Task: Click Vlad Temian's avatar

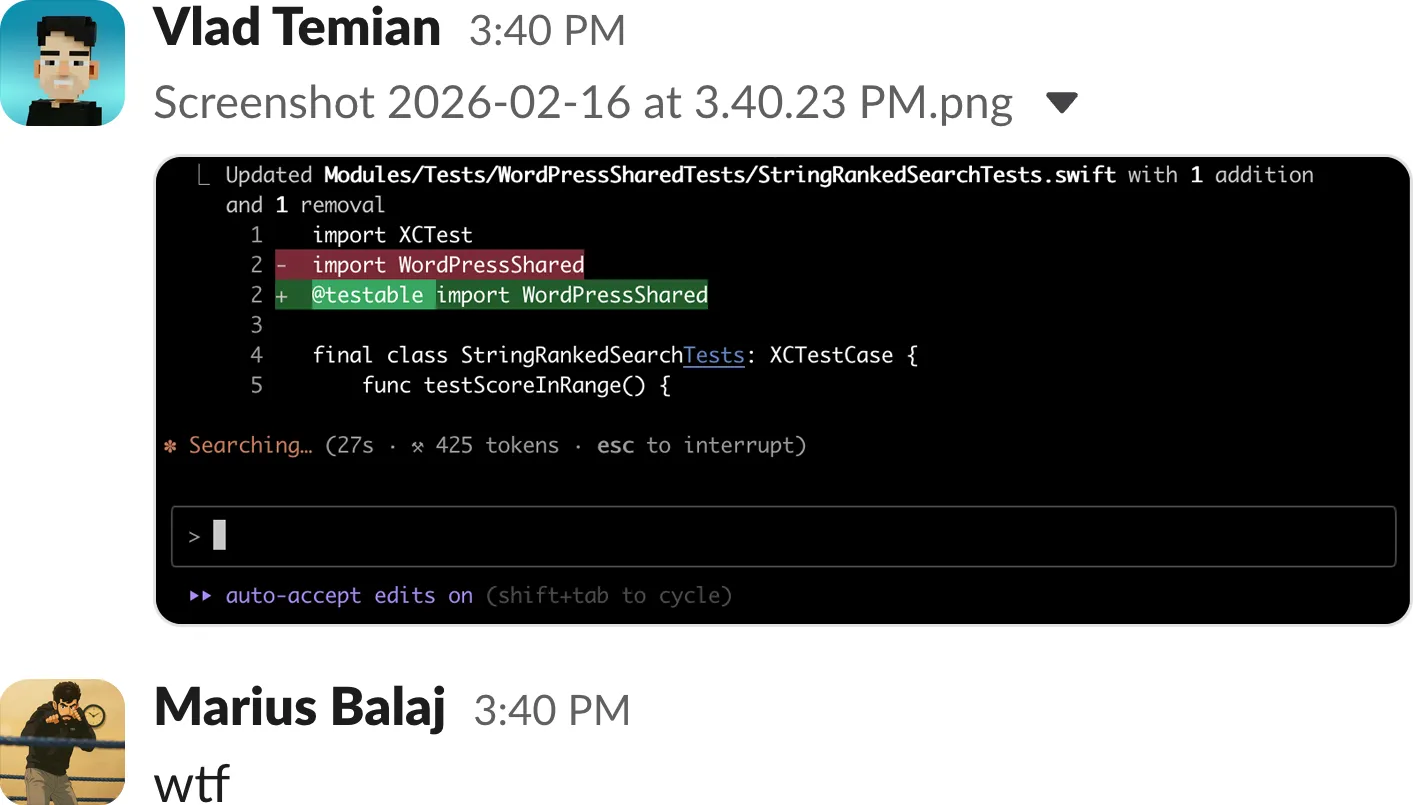Action: [x=62, y=62]
